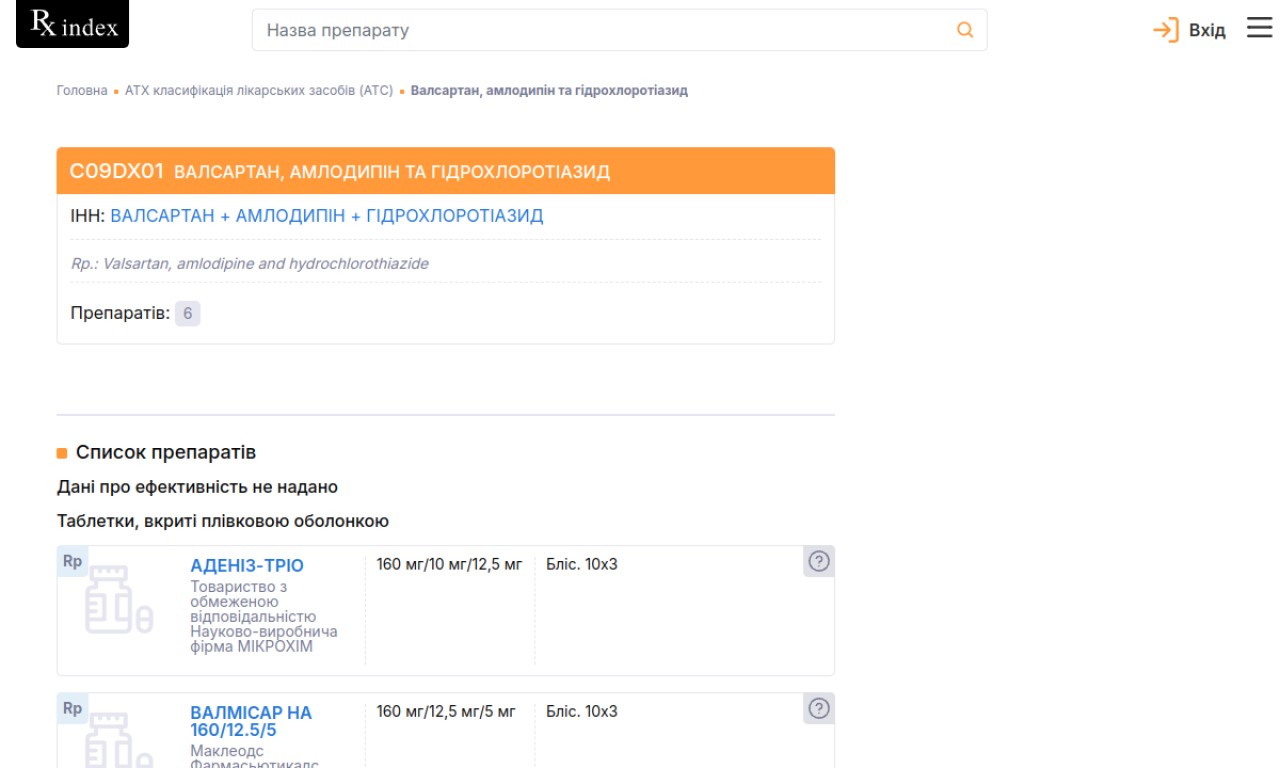This screenshot has height=768, width=1280.
Task: Click the login arrow icon
Action: (1165, 30)
